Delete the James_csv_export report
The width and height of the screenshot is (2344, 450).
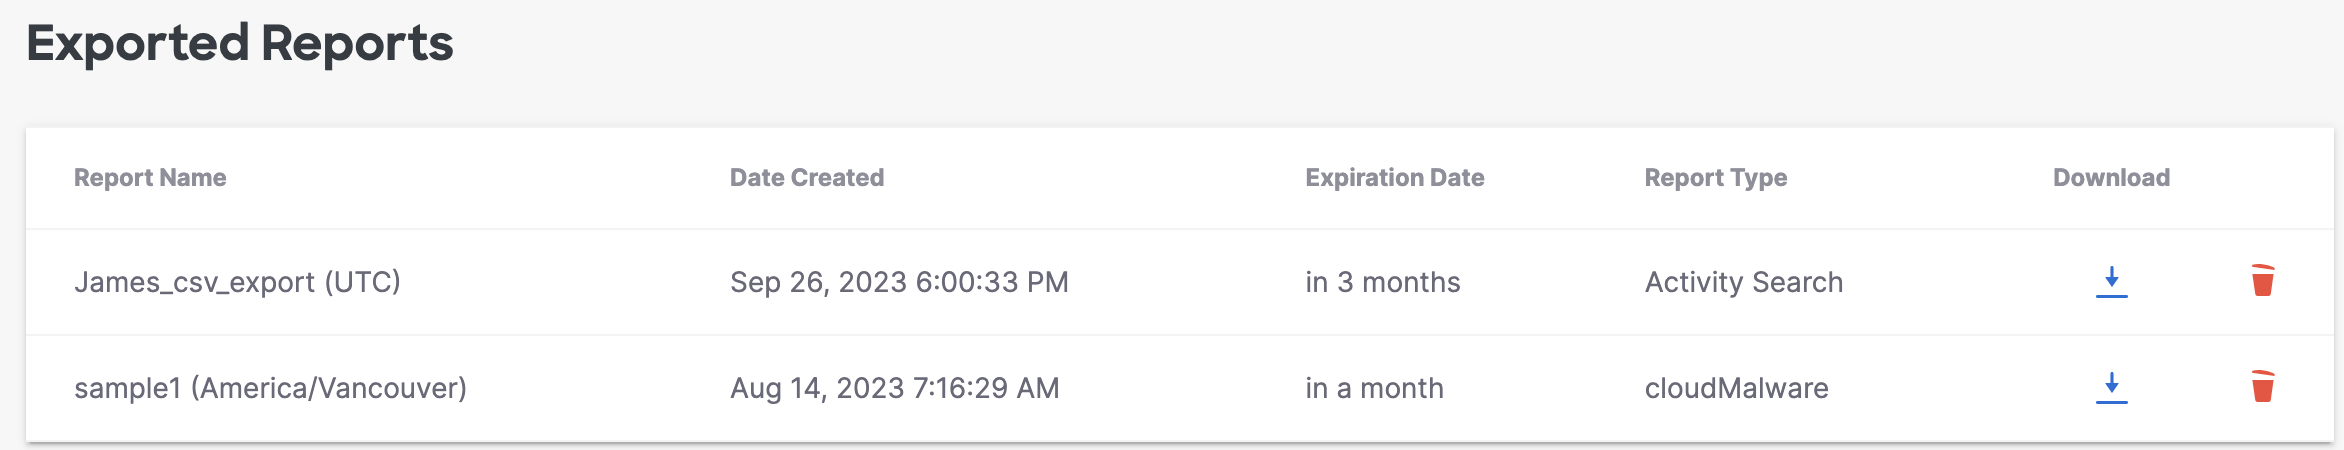(2263, 280)
